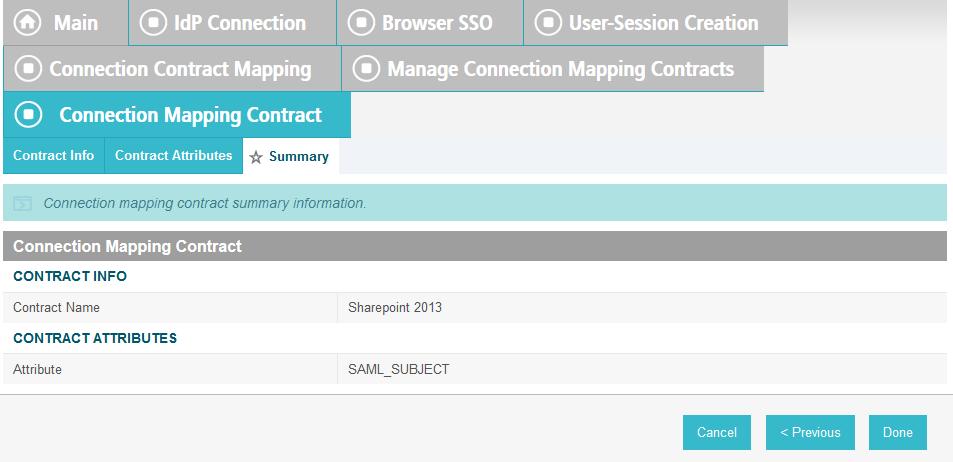953x462 pixels.
Task: Click the home icon on Main tab
Action: click(28, 22)
